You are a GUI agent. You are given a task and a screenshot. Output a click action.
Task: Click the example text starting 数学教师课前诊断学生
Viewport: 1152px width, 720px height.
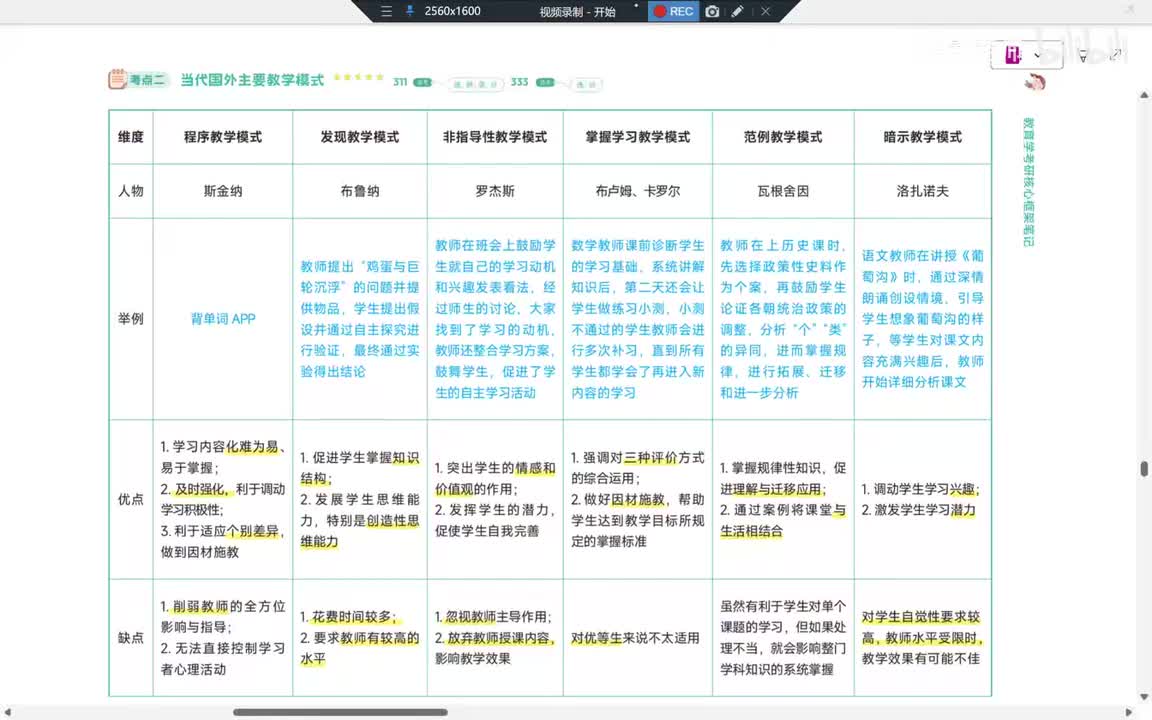click(638, 319)
